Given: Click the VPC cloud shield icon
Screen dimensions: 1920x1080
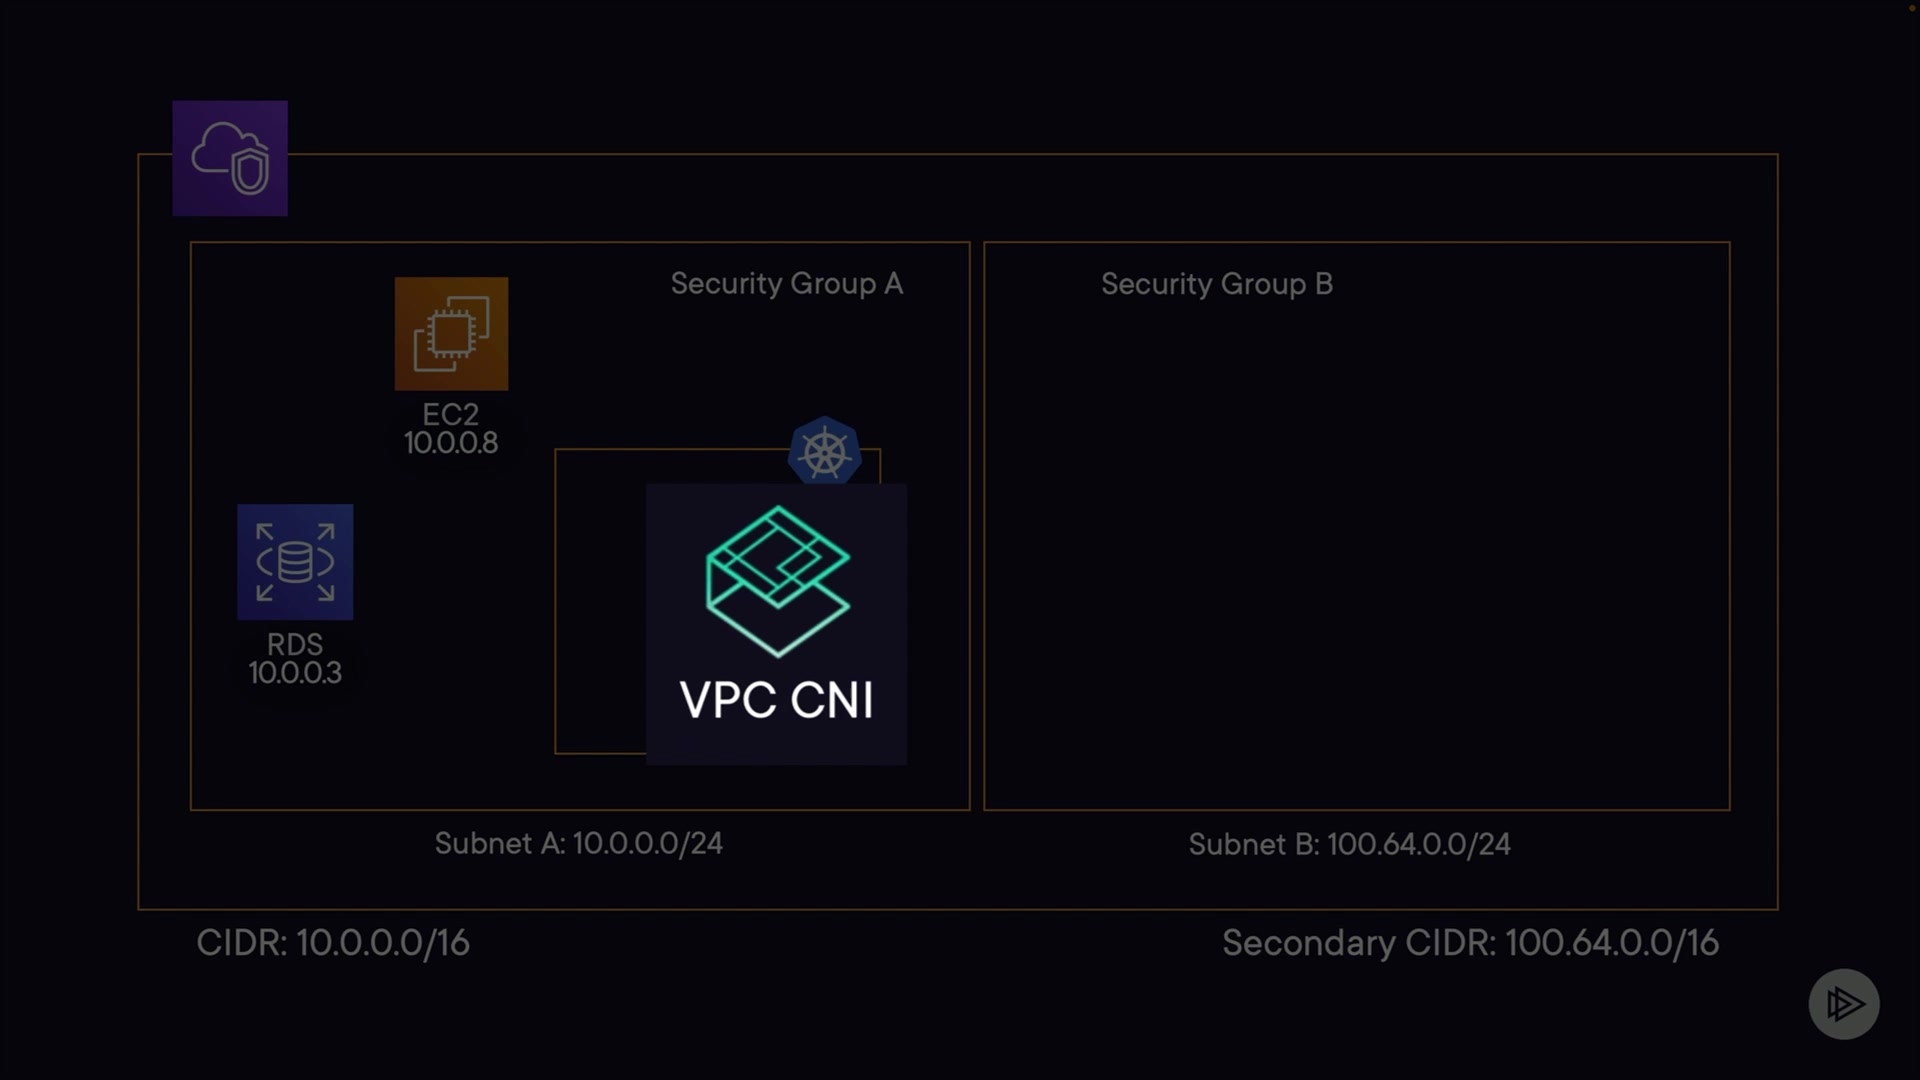Looking at the screenshot, I should coord(230,158).
